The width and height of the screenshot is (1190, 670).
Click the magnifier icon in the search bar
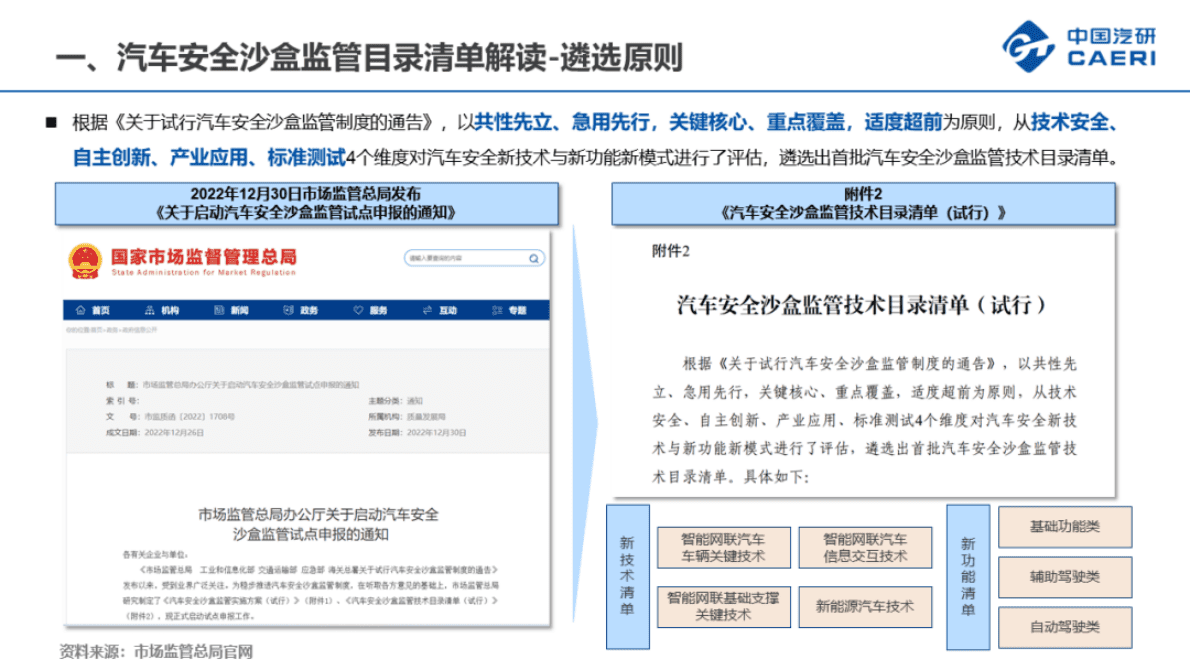534,258
